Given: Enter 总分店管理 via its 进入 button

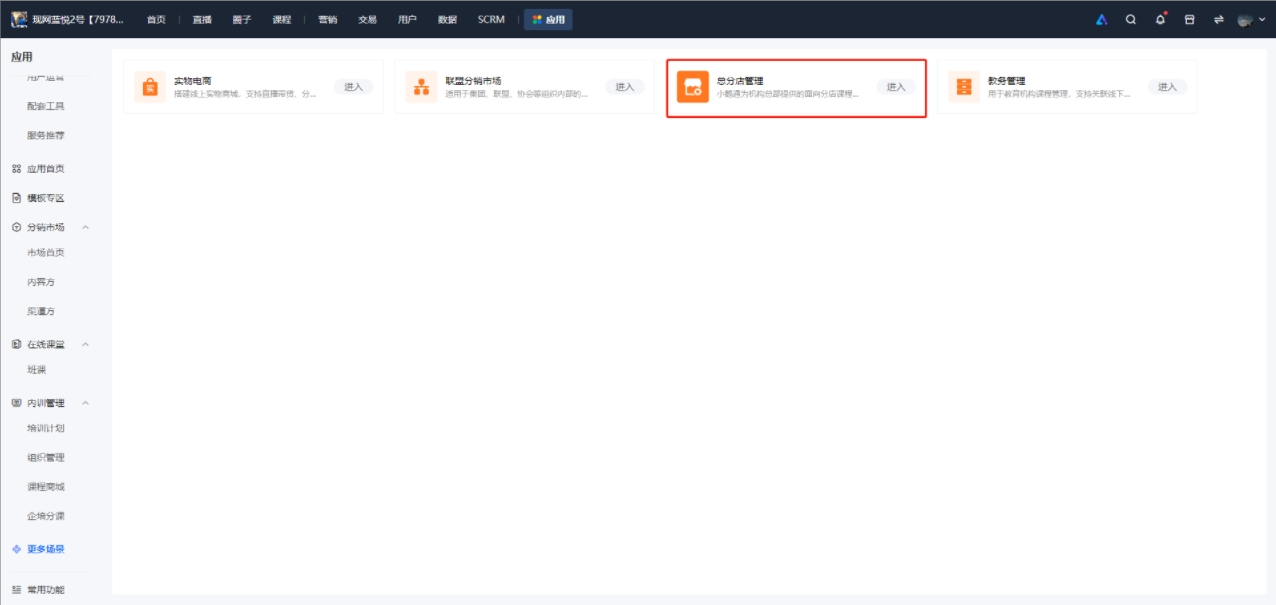Looking at the screenshot, I should point(896,87).
